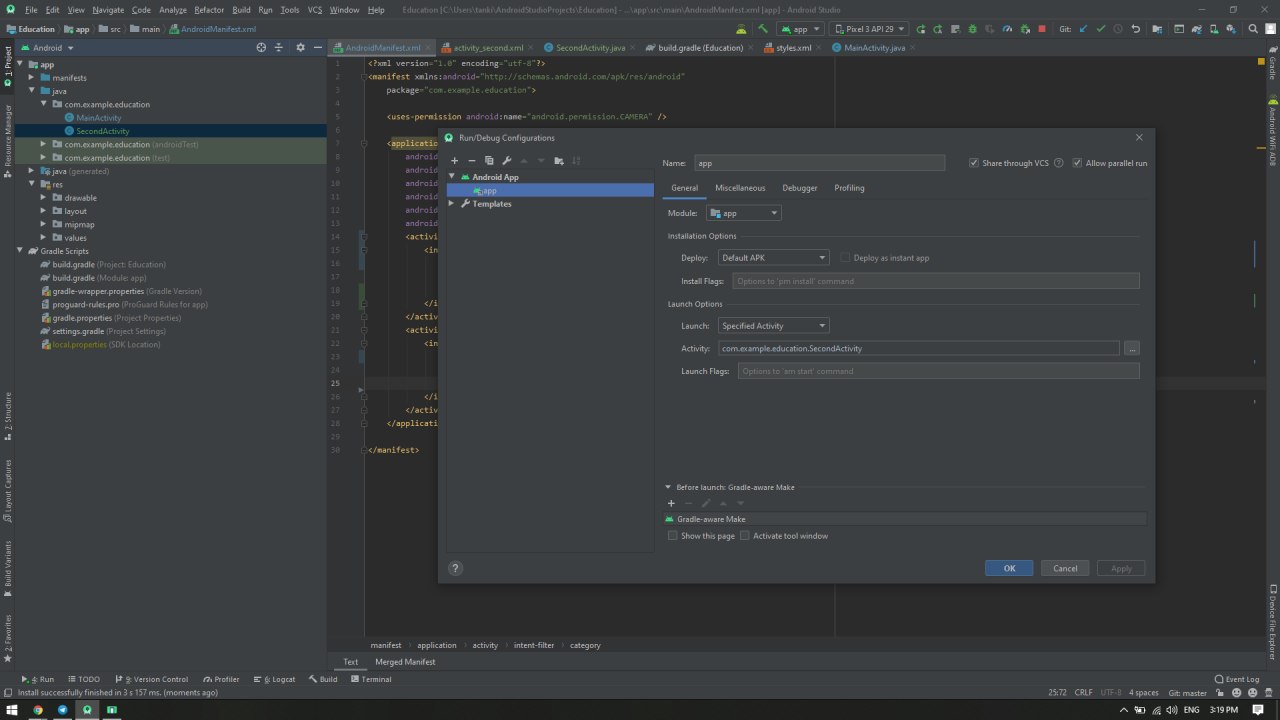This screenshot has width=1280, height=720.
Task: Open Search Everywhere magnifier icon
Action: click(x=1252, y=29)
